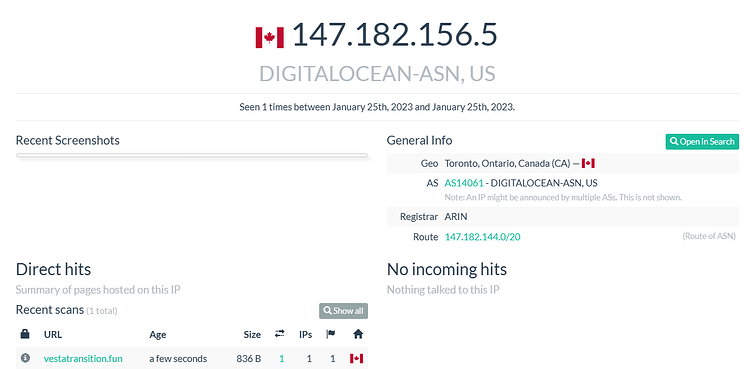The image size is (750, 369).
Task: Click the Canadian flag beside Geo location
Action: tap(588, 164)
